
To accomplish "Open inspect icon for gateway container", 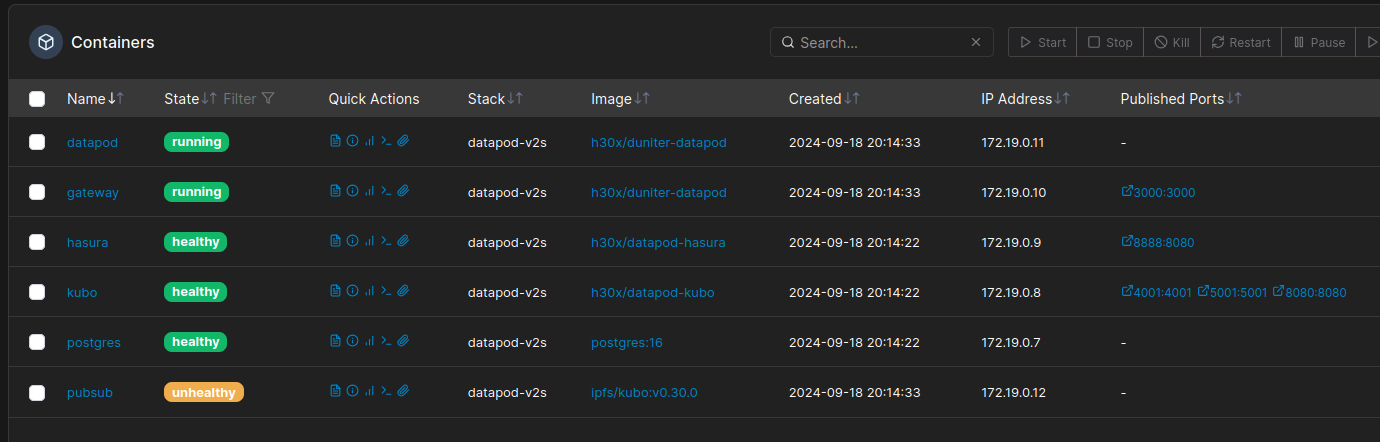I will pos(352,191).
